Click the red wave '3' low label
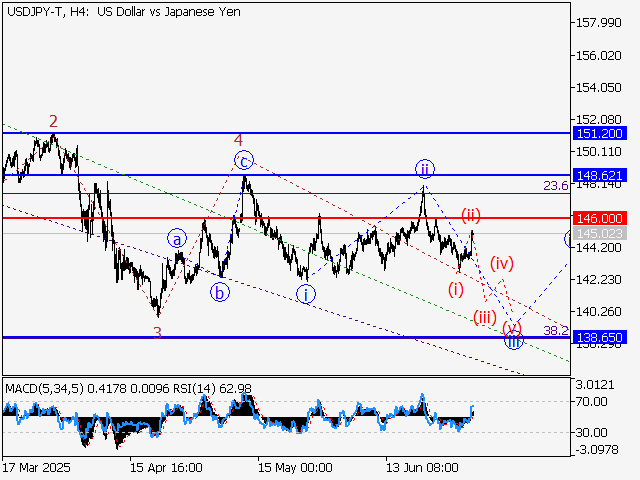This screenshot has height=480, width=640. click(158, 331)
